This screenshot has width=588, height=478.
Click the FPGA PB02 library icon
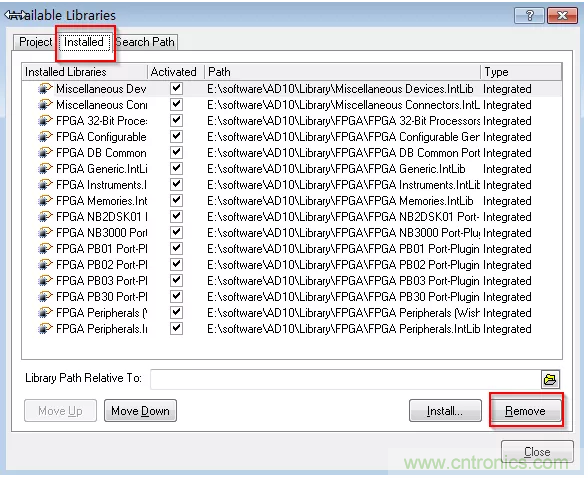[x=45, y=265]
